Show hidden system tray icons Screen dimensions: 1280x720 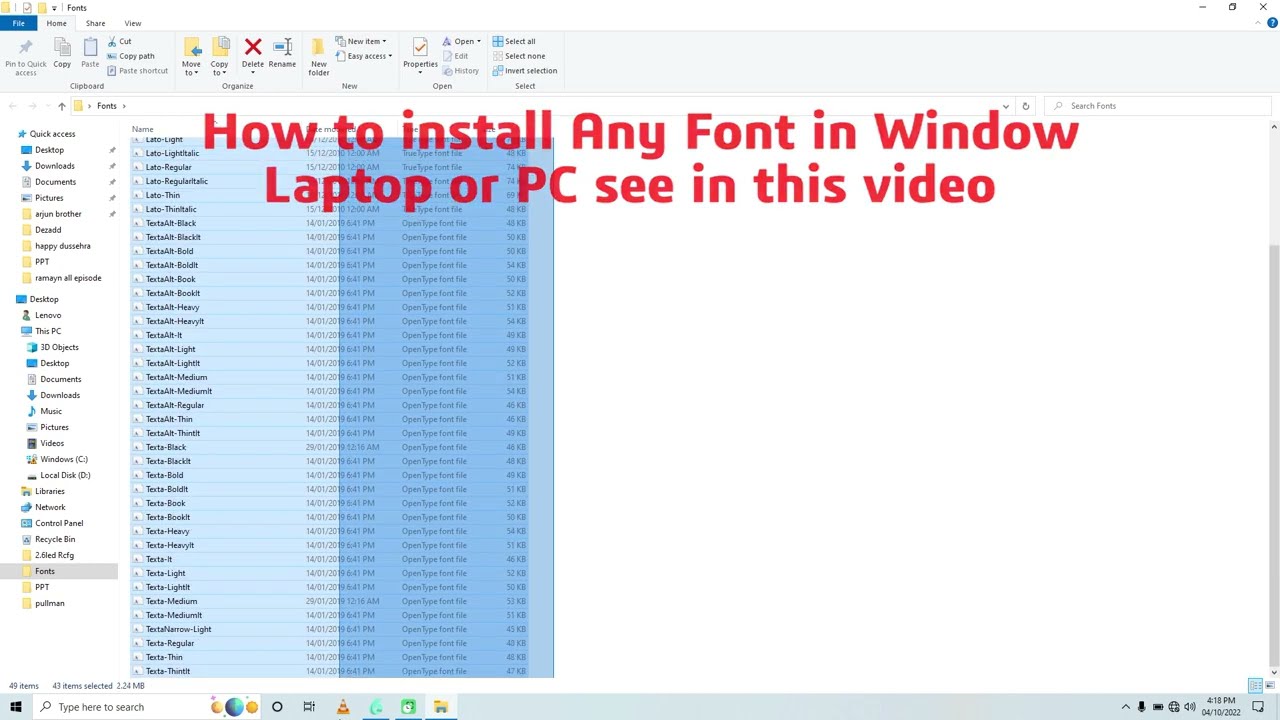pyautogui.click(x=1126, y=707)
